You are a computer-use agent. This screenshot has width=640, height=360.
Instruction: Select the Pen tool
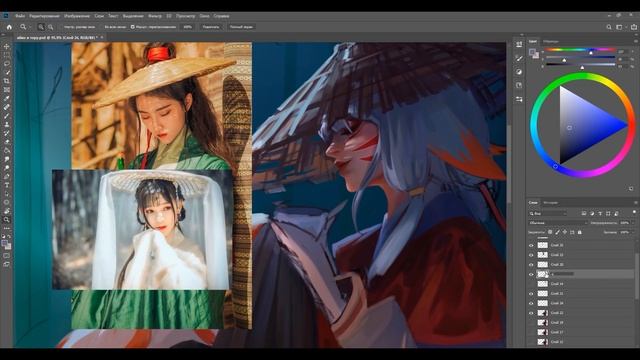[7, 176]
